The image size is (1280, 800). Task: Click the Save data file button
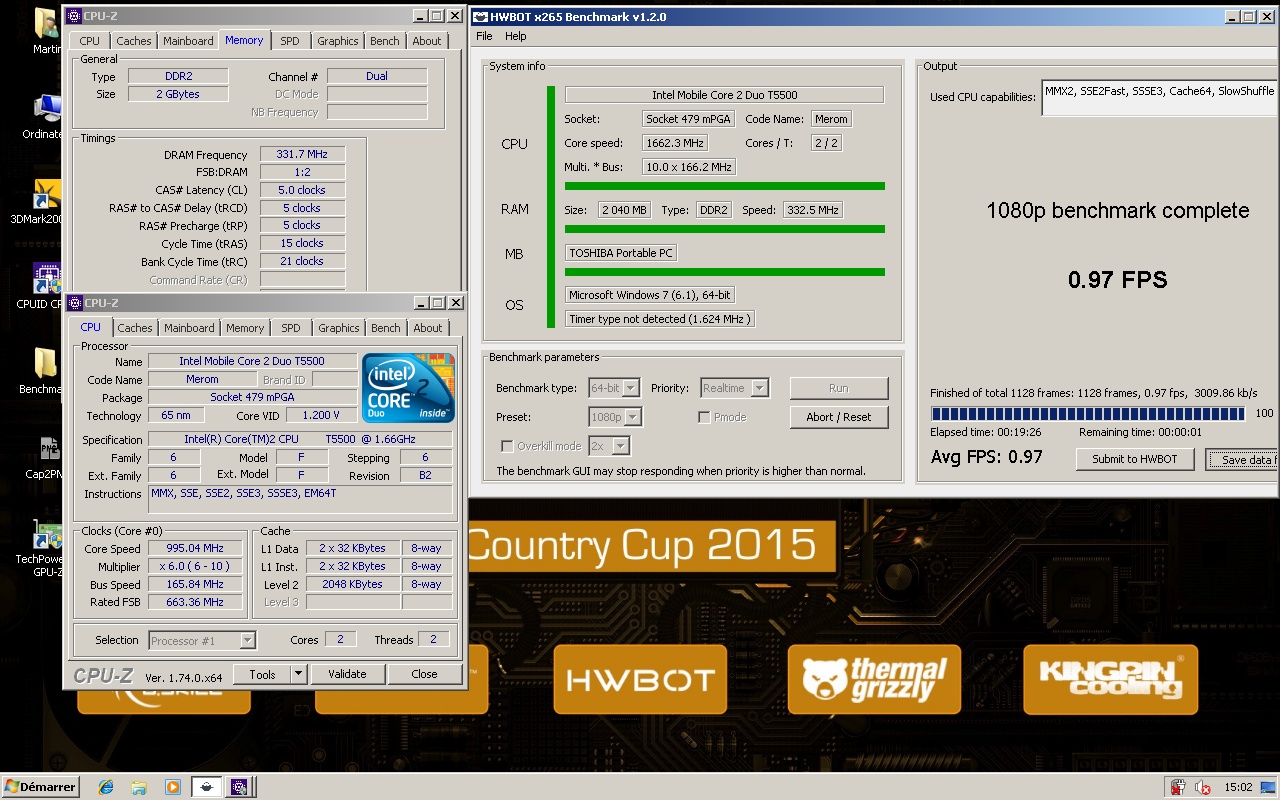point(1243,459)
